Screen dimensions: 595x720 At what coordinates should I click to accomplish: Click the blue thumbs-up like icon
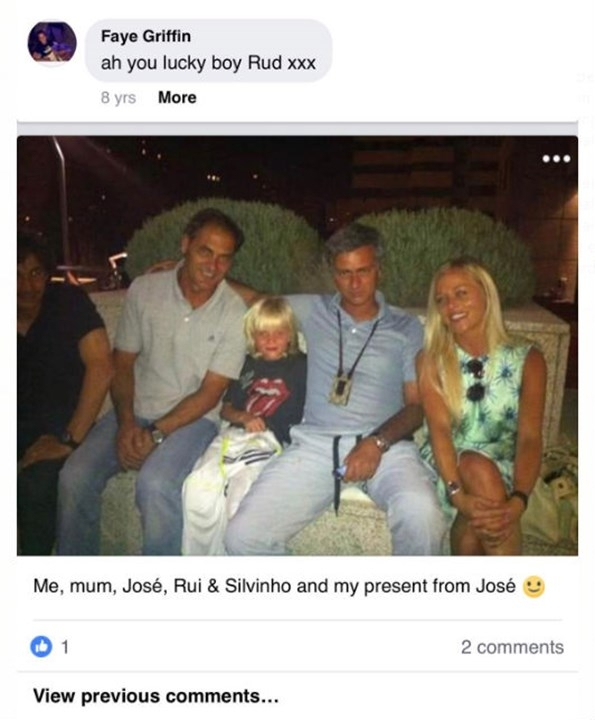point(41,647)
